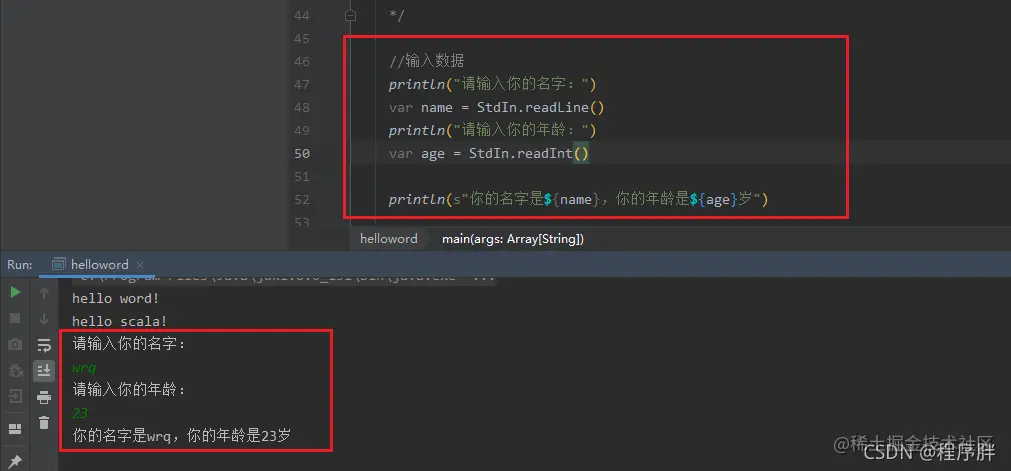Screen dimensions: 1011x471
Task: Click the Restore Layout icon in Run panel
Action: (15, 429)
